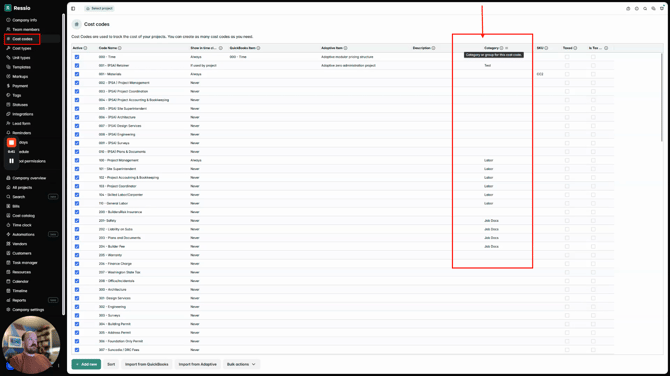The image size is (670, 376).
Task: Click the webcam video thumbnail
Action: point(31,345)
